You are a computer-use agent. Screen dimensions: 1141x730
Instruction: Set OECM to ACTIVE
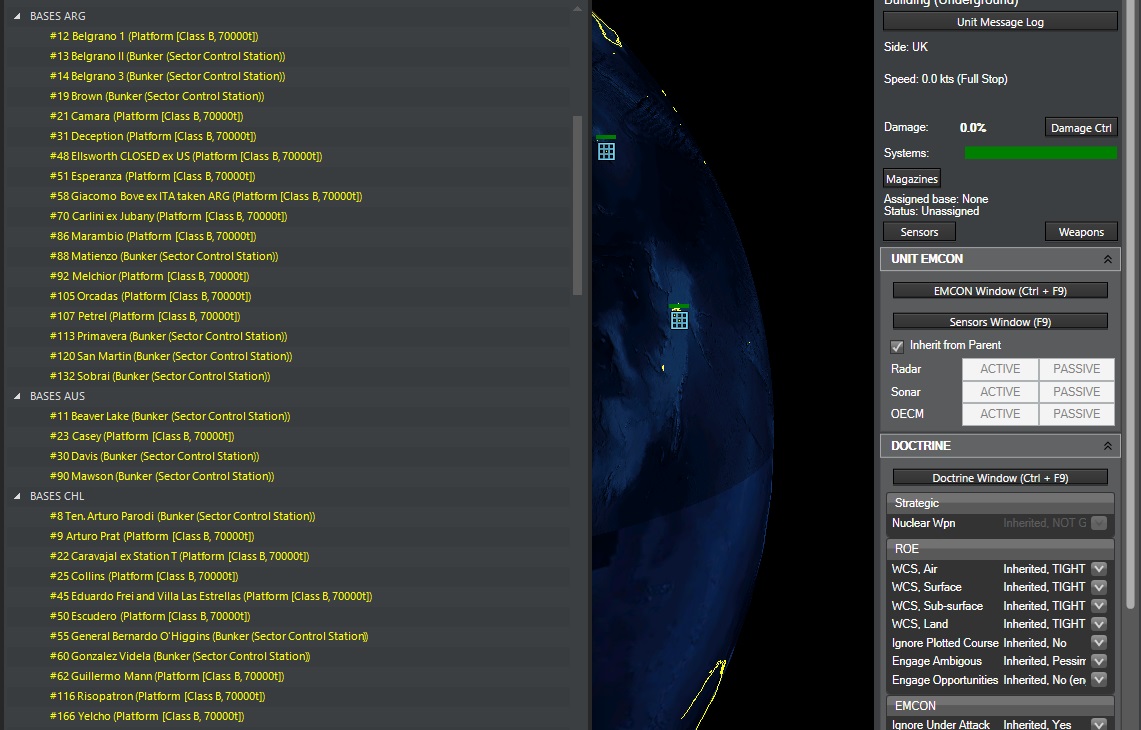tap(1000, 413)
